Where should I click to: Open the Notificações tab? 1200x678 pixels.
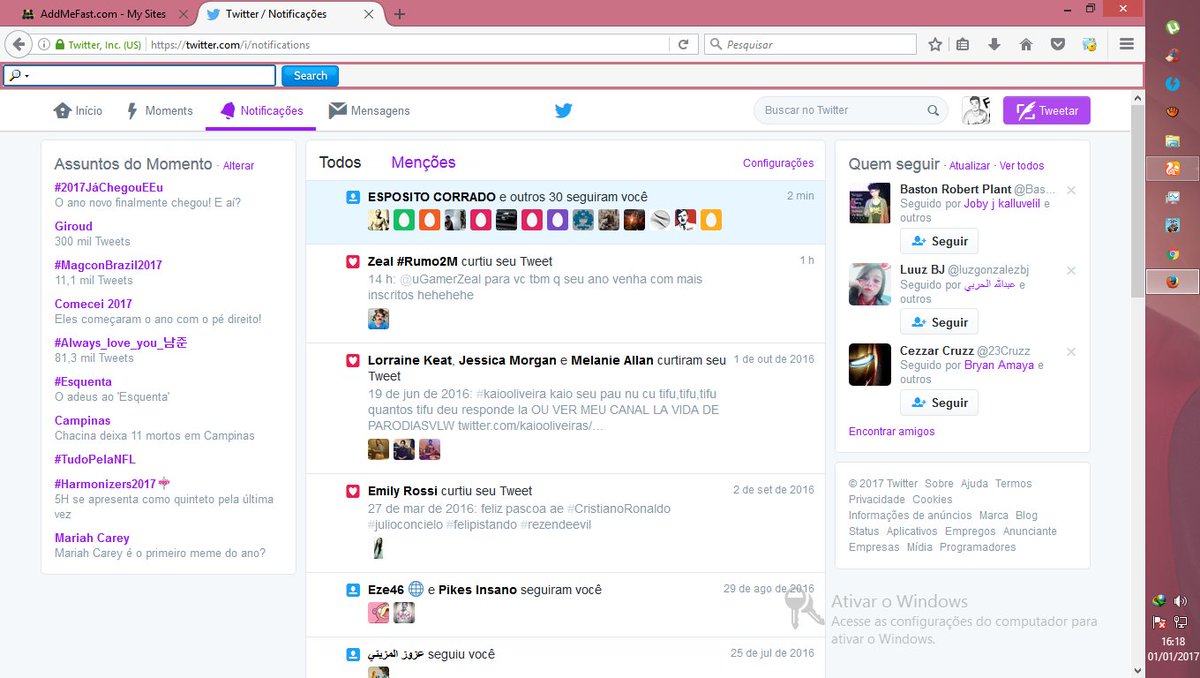261,110
